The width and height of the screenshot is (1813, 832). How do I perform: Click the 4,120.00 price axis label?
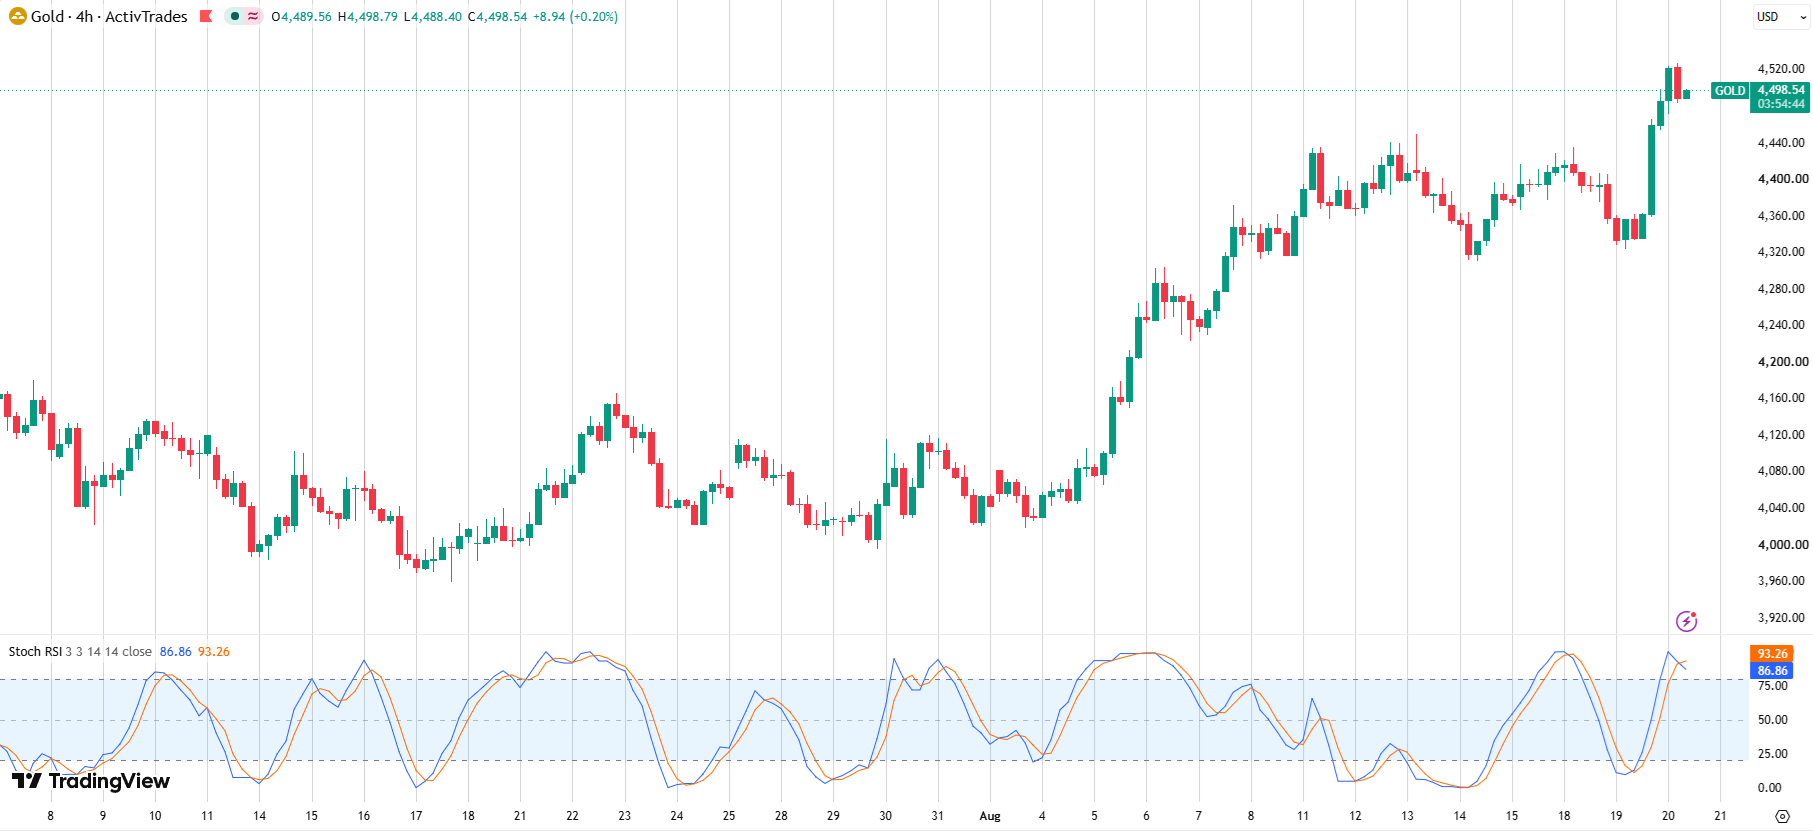pos(1781,435)
